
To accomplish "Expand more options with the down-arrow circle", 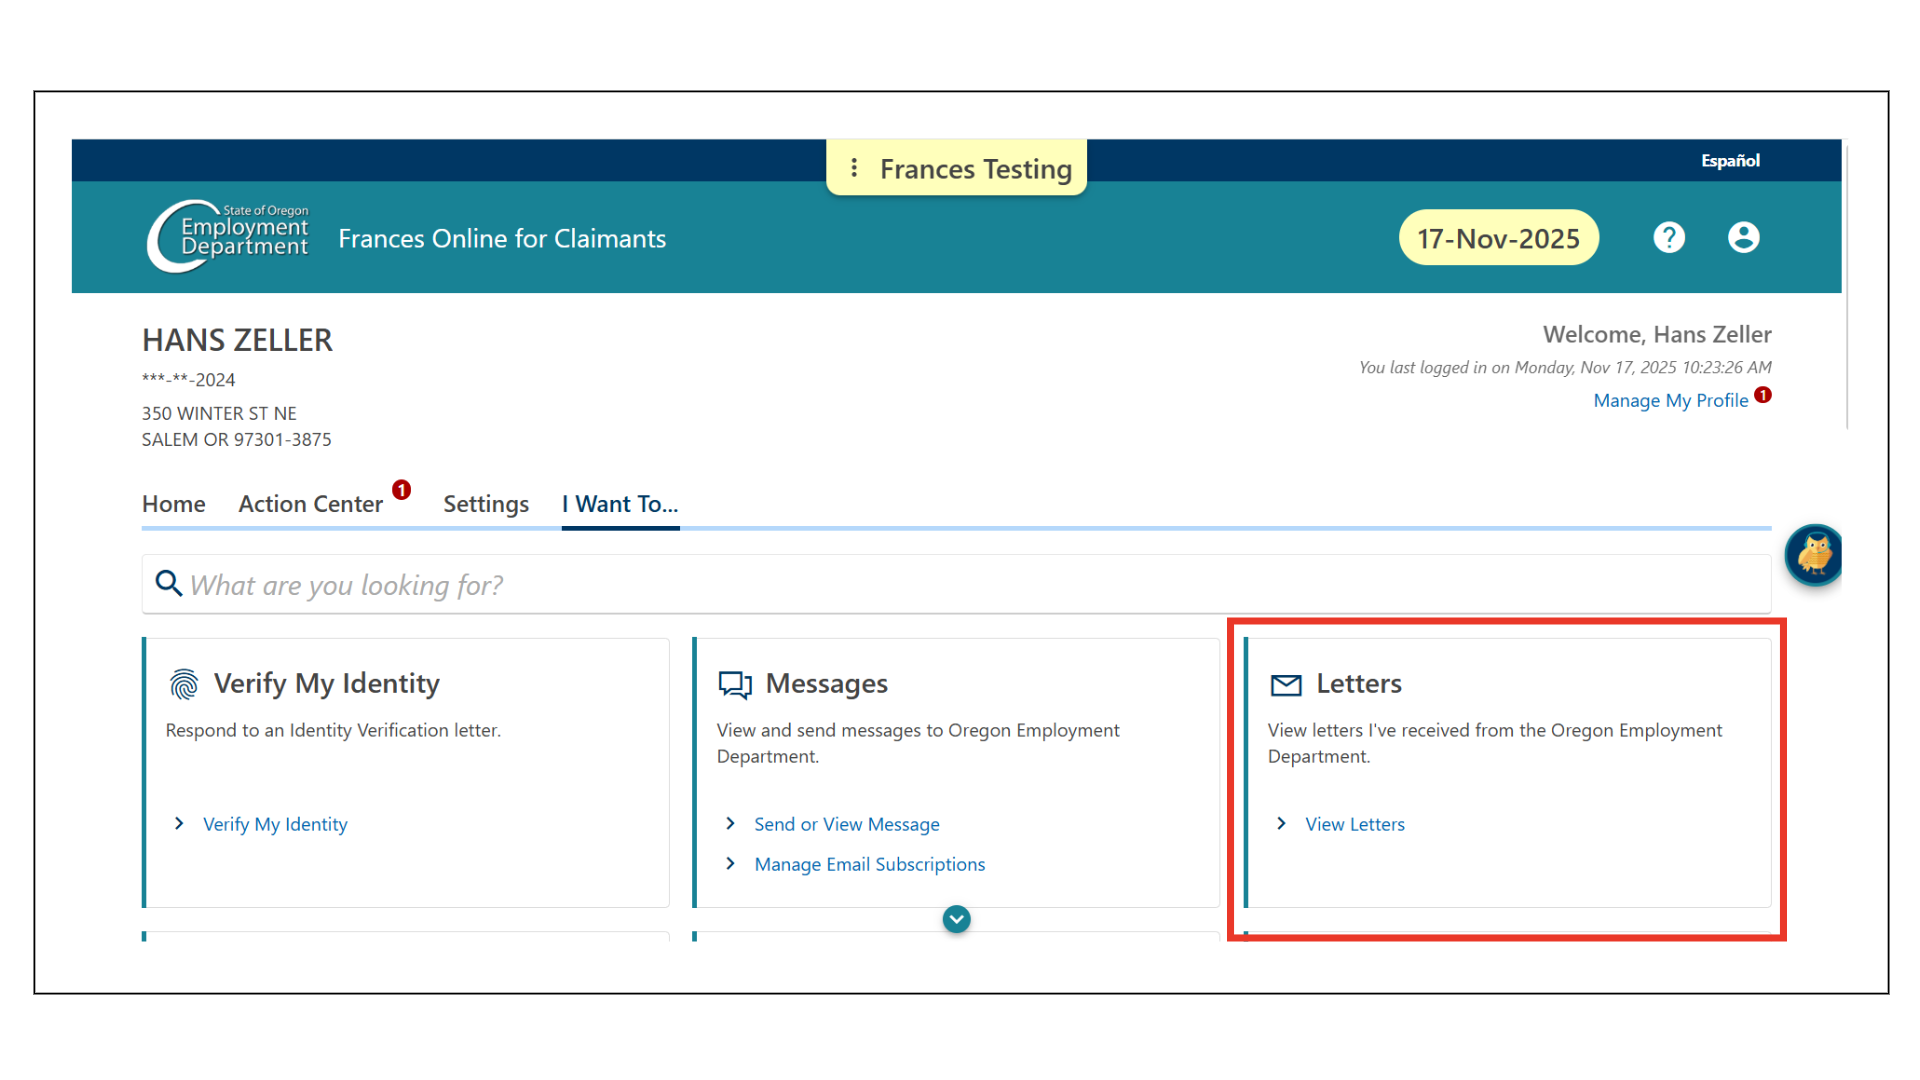I will click(957, 919).
